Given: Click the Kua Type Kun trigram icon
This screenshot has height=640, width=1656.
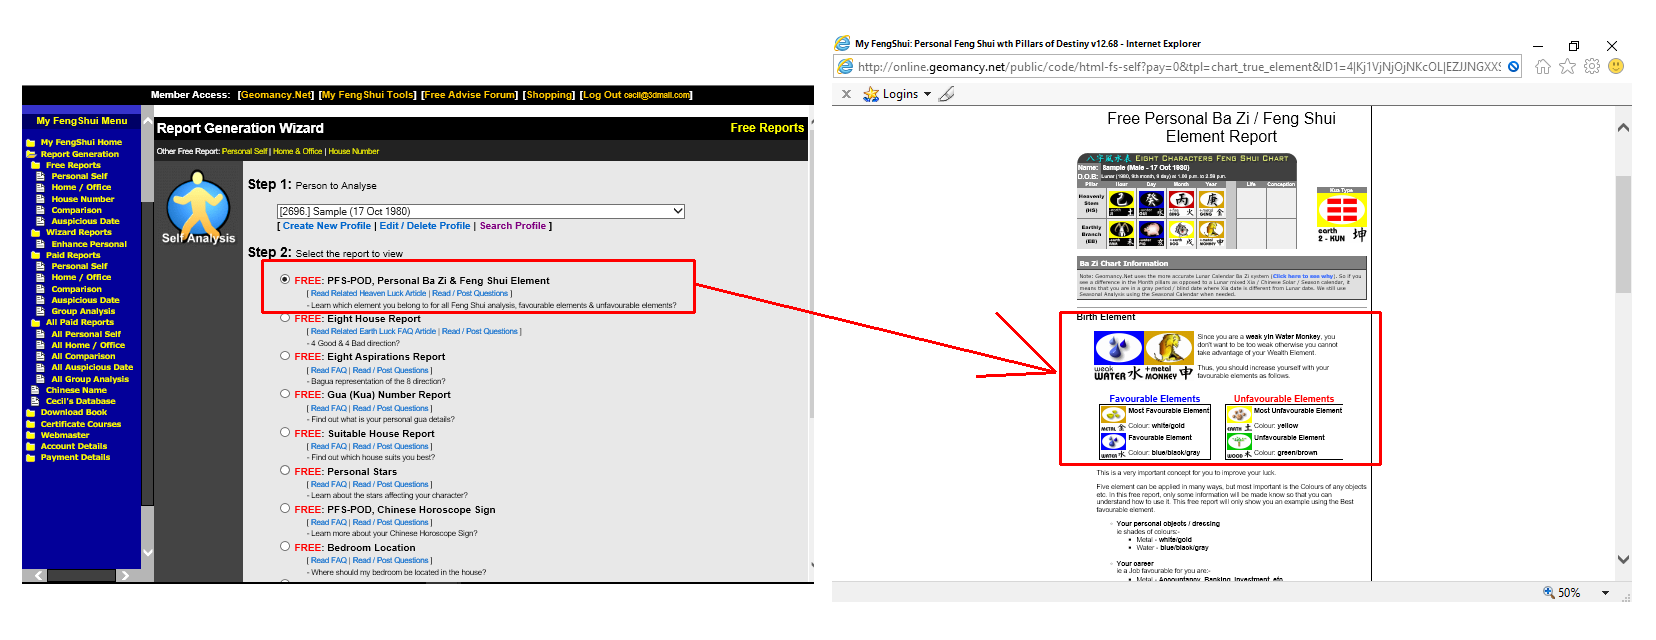Looking at the screenshot, I should tap(1341, 211).
